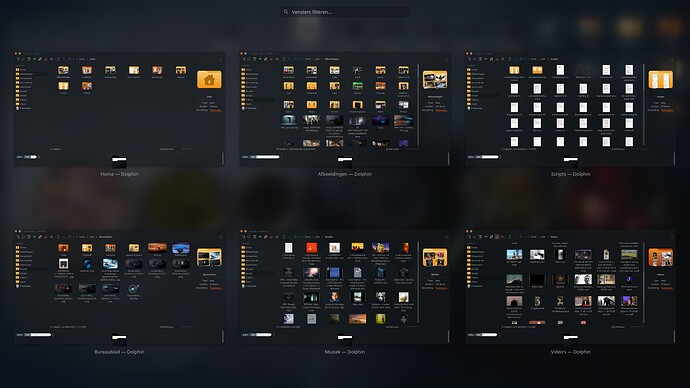Select the Bureaublad — Dolphin window
The width and height of the screenshot is (690, 388).
119,287
